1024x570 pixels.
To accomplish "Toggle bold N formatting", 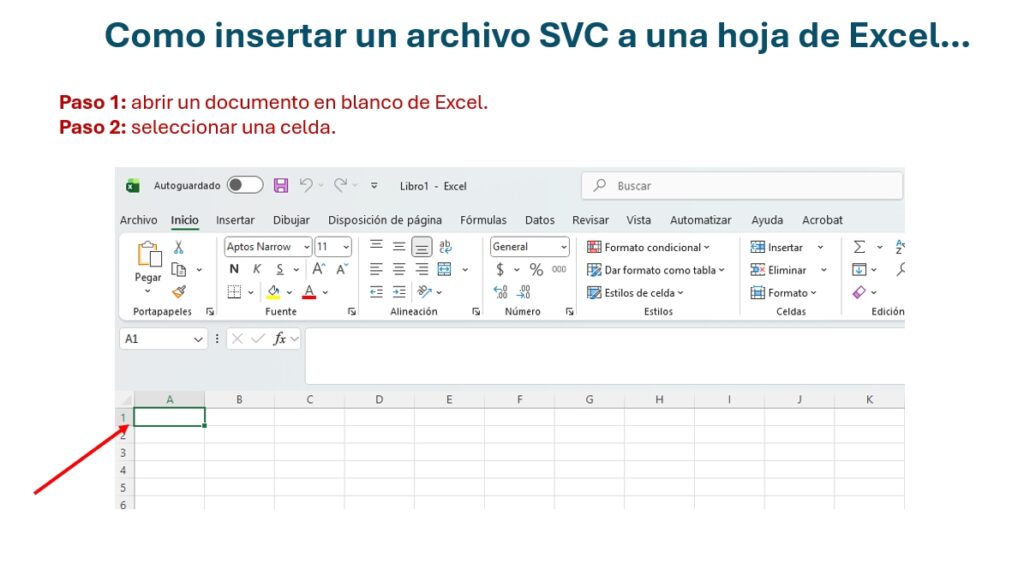I will pos(234,270).
